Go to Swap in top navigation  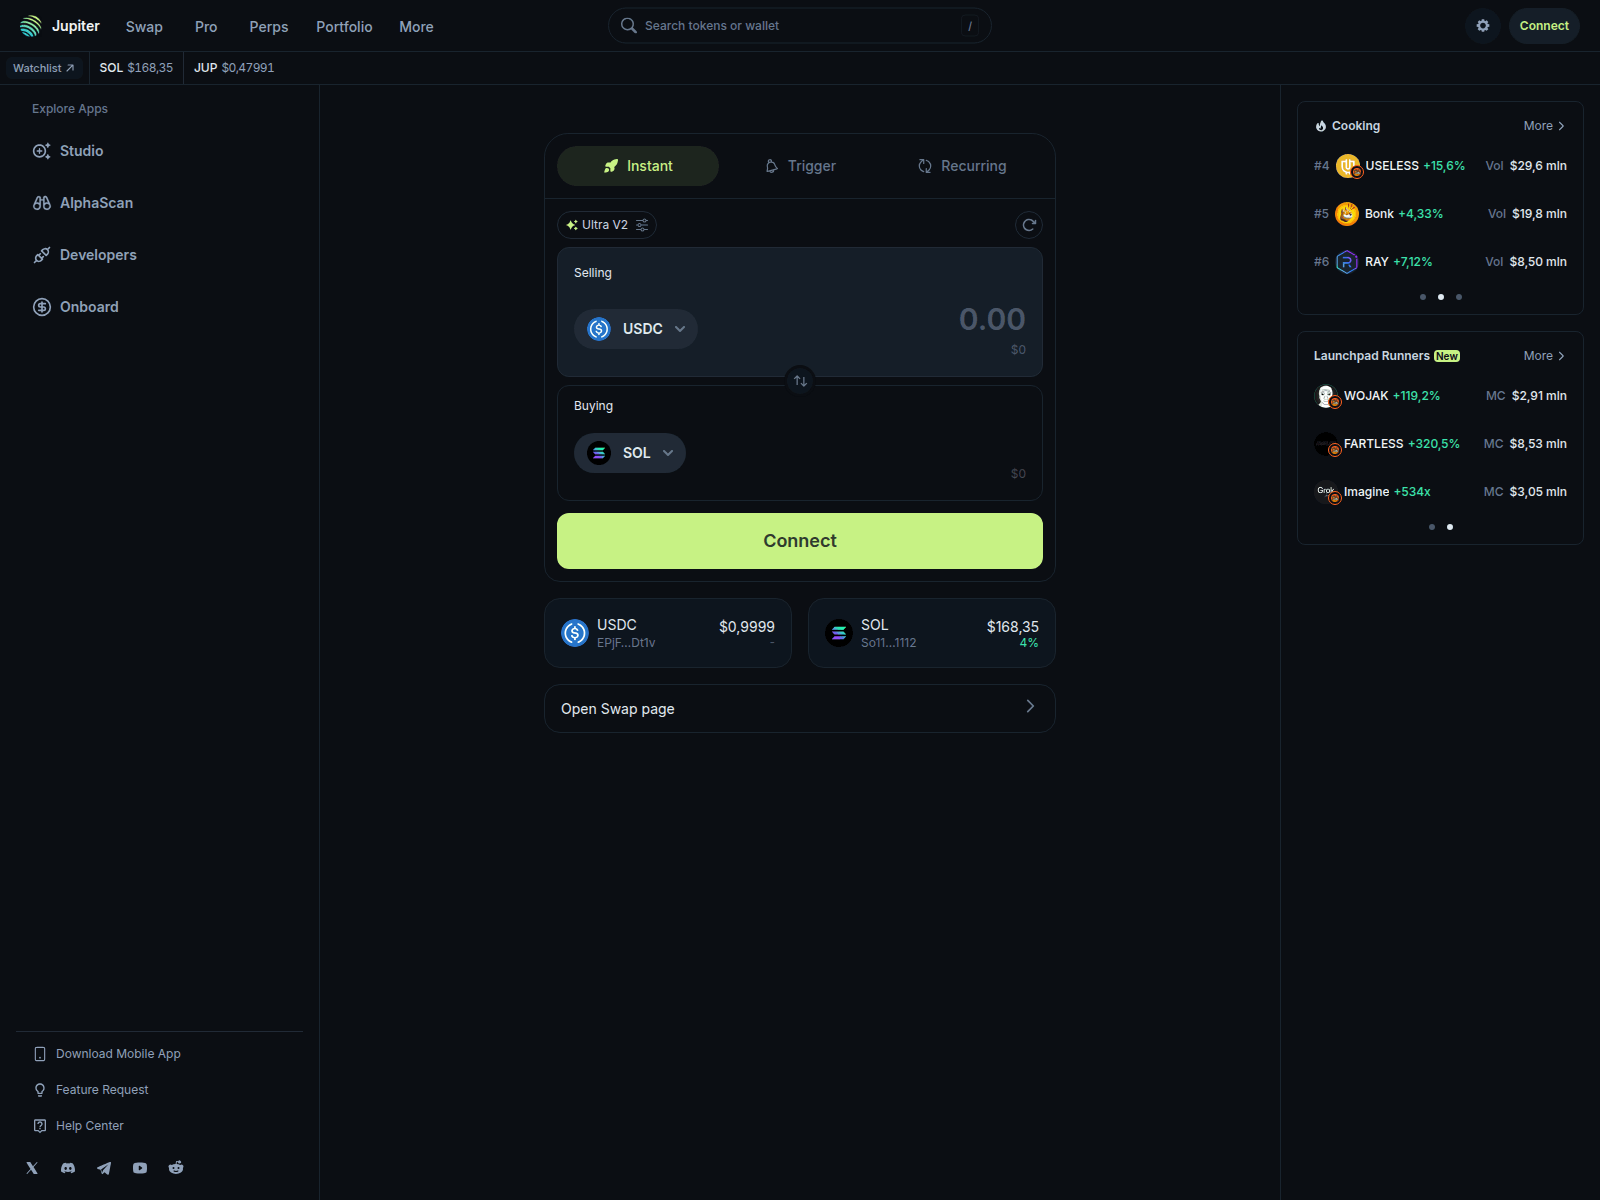144,27
